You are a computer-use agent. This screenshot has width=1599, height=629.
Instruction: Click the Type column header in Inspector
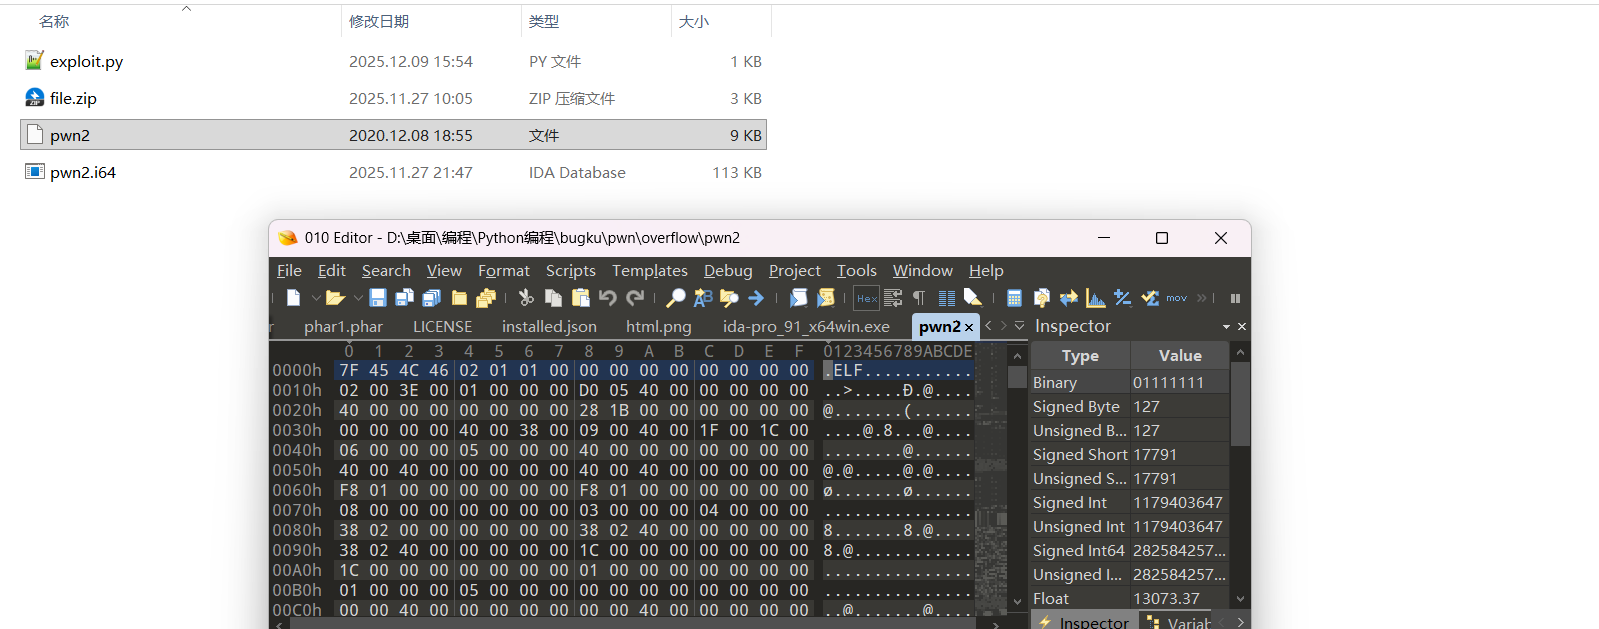pos(1080,356)
